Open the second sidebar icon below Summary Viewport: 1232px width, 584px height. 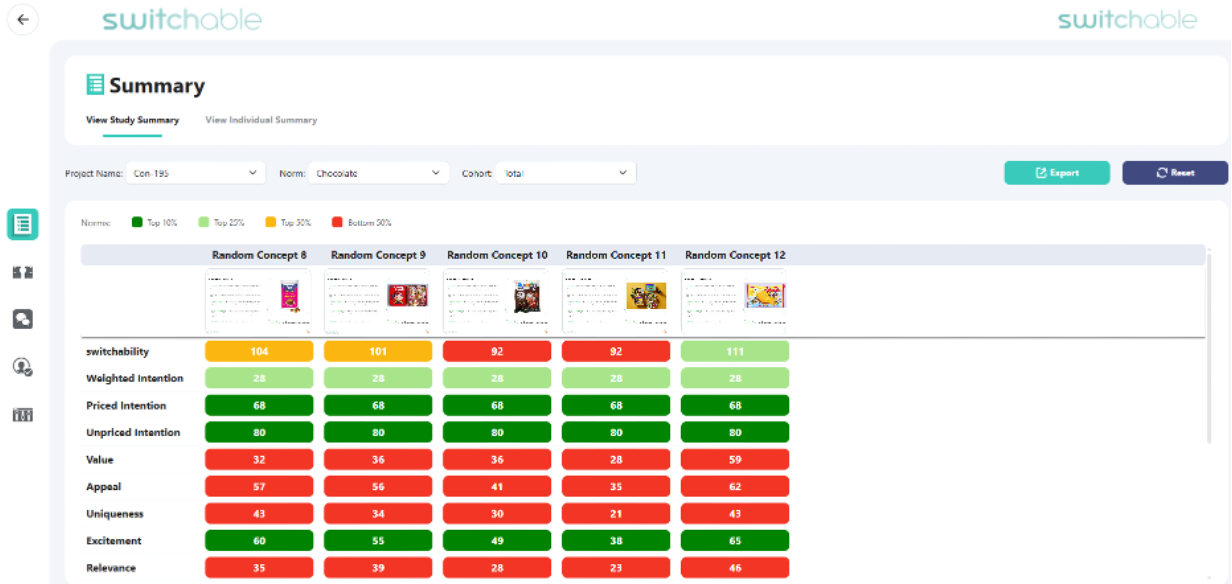(x=22, y=272)
